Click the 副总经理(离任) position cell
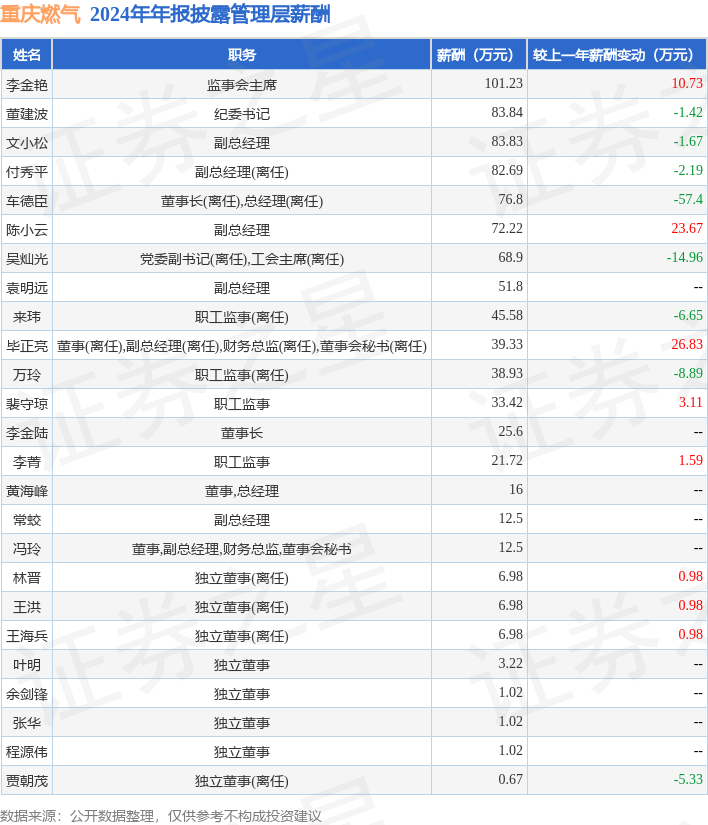708x825 pixels. (241, 172)
